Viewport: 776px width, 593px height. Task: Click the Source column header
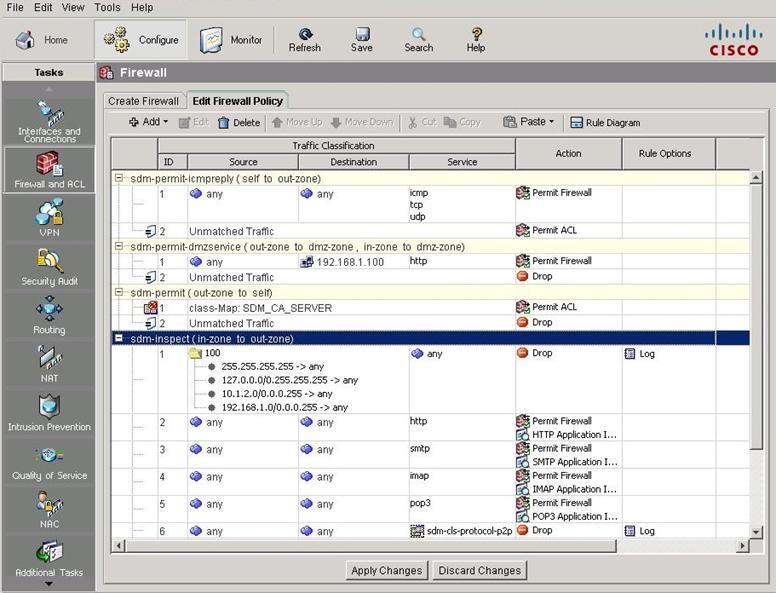[243, 162]
